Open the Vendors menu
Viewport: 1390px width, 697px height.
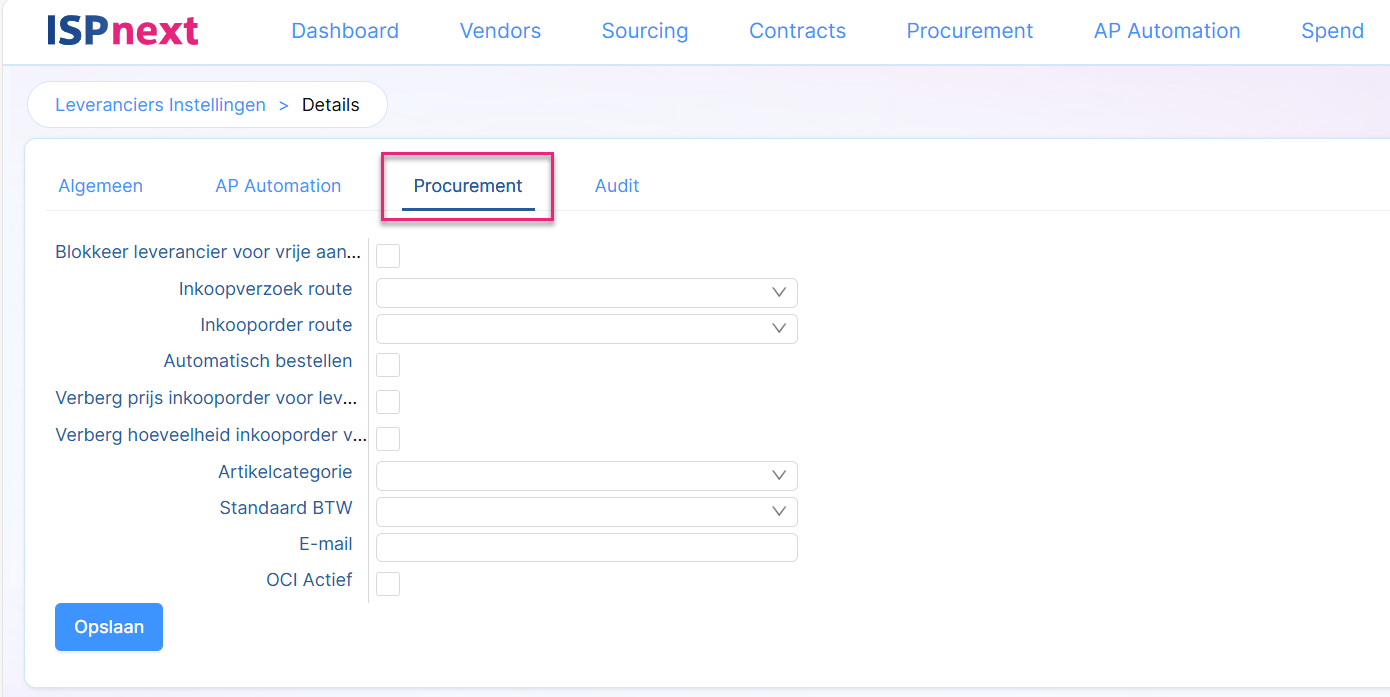click(x=500, y=31)
